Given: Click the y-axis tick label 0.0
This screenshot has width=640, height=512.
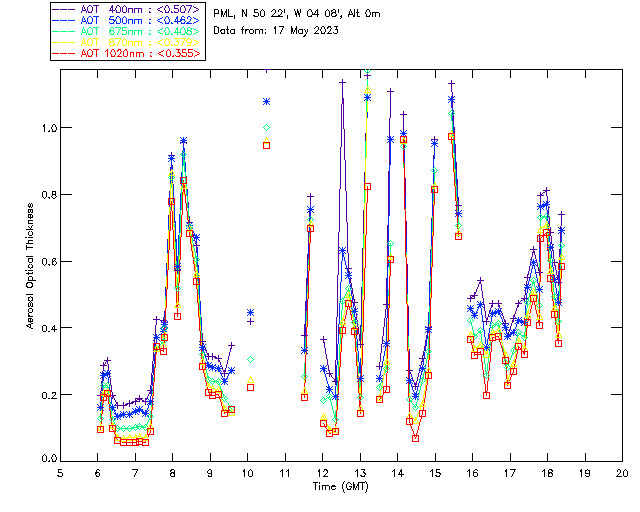Looking at the screenshot, I should pyautogui.click(x=45, y=460).
